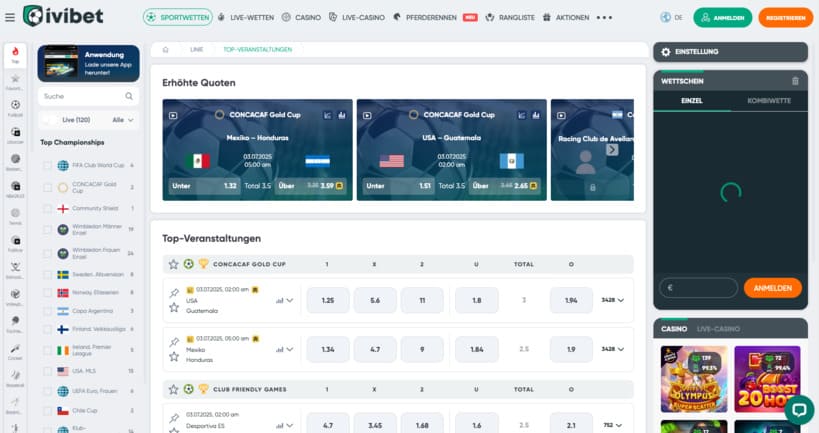Clear the Wettschein with trash icon
This screenshot has height=433, width=819.
tap(795, 81)
